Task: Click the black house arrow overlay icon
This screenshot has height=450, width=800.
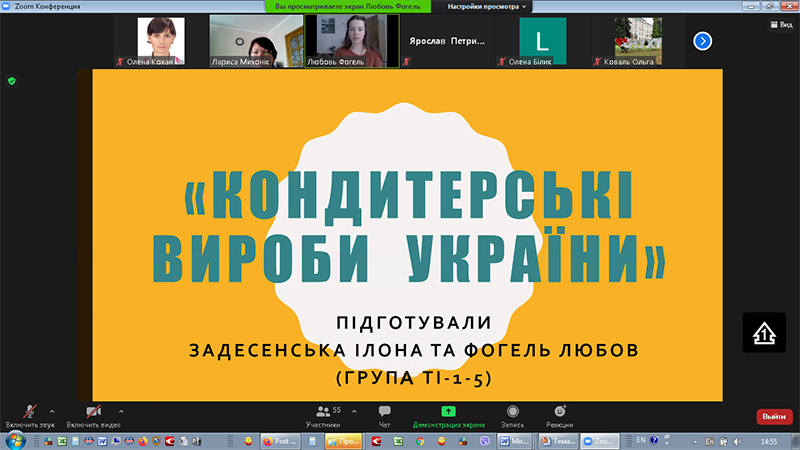Action: (x=764, y=333)
